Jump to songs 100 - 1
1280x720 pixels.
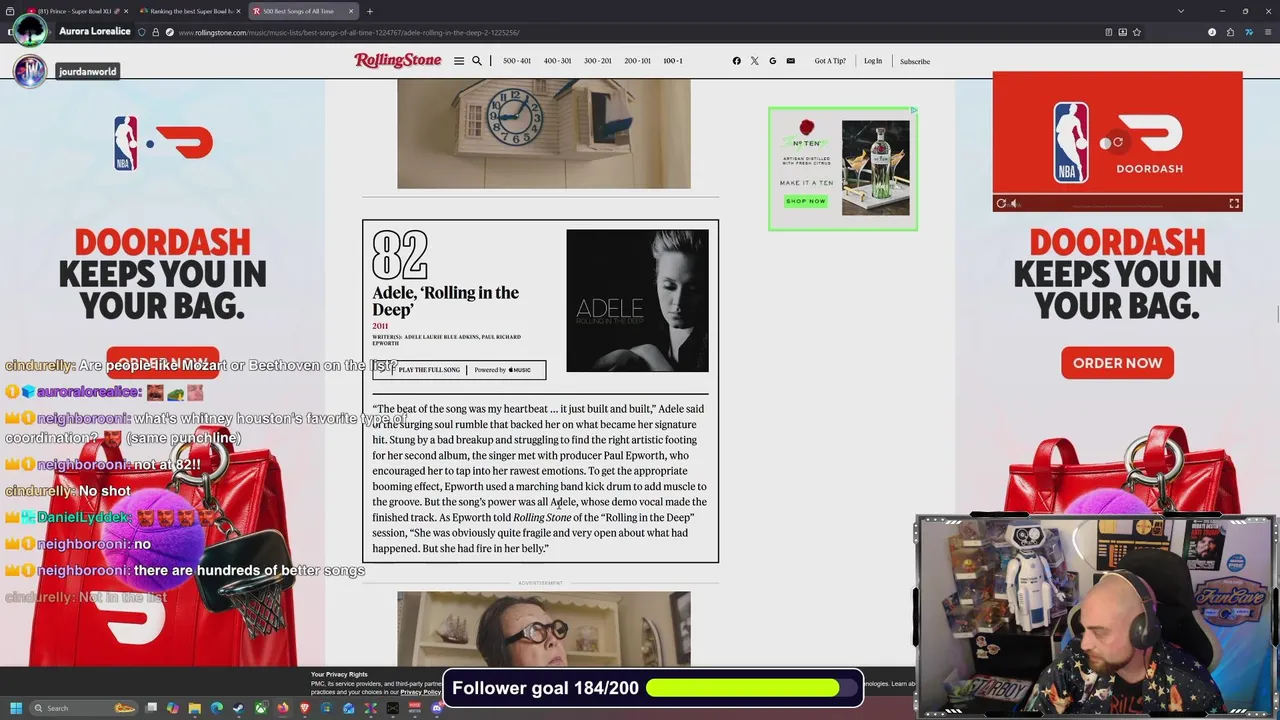tap(673, 61)
